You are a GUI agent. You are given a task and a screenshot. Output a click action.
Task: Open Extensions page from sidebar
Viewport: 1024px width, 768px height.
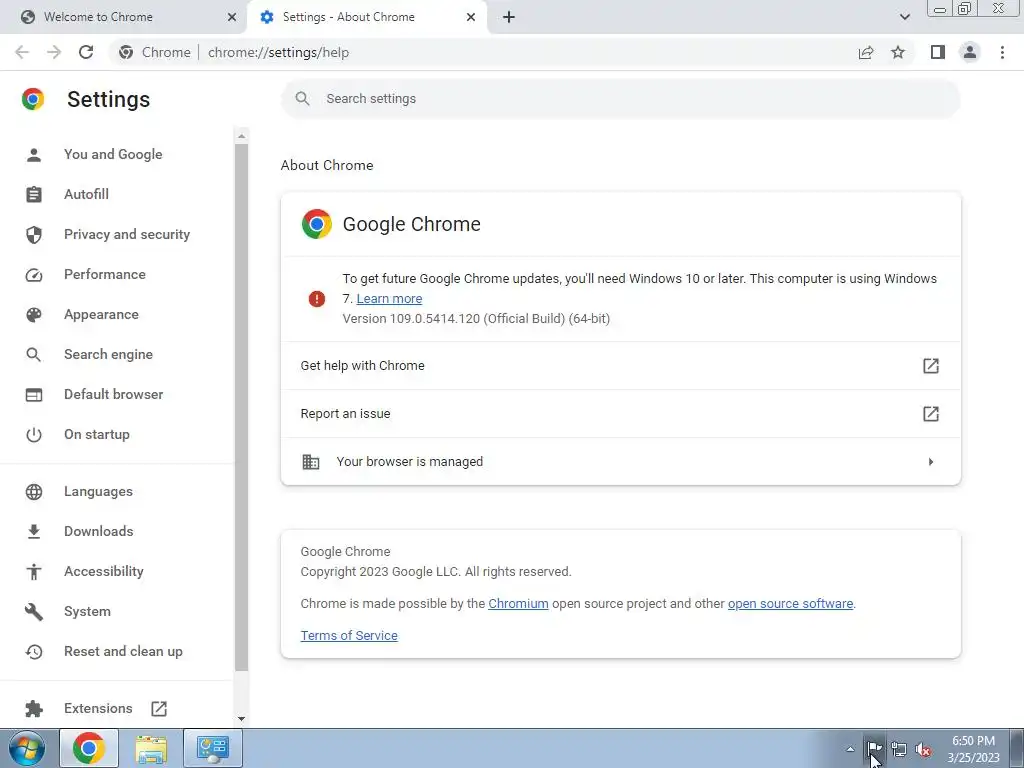click(x=98, y=709)
